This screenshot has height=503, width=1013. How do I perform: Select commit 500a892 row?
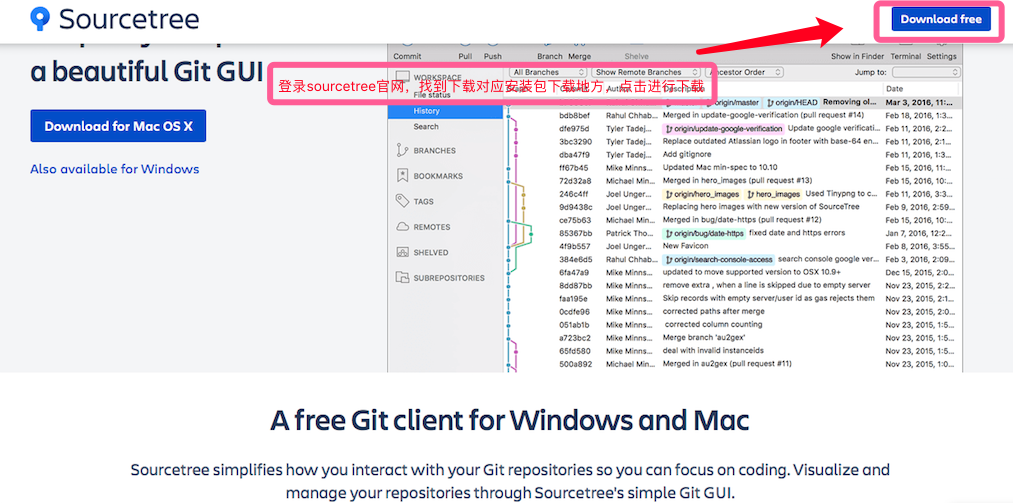point(733,364)
